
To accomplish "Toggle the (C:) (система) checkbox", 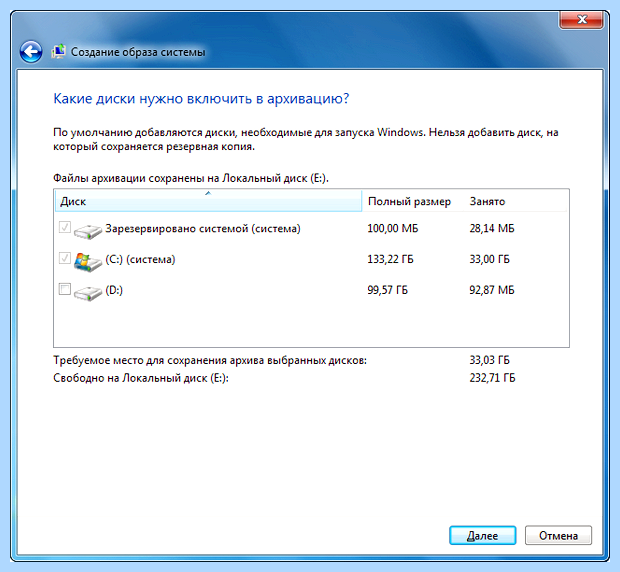I will pyautogui.click(x=64, y=258).
